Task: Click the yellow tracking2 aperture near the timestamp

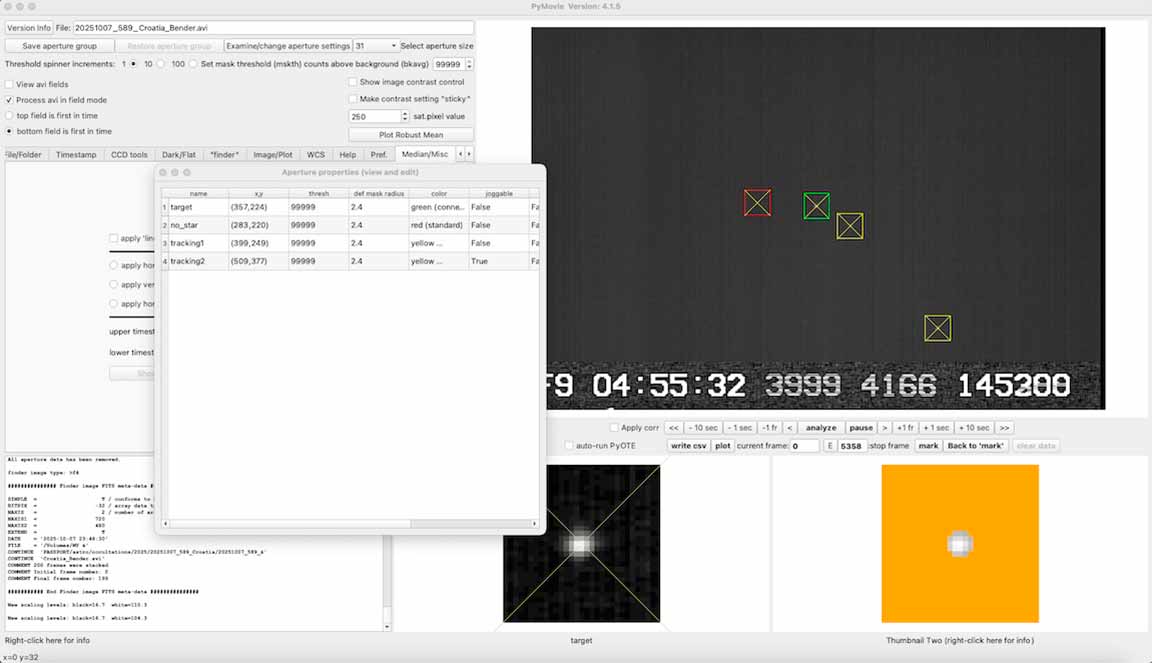Action: 937,328
